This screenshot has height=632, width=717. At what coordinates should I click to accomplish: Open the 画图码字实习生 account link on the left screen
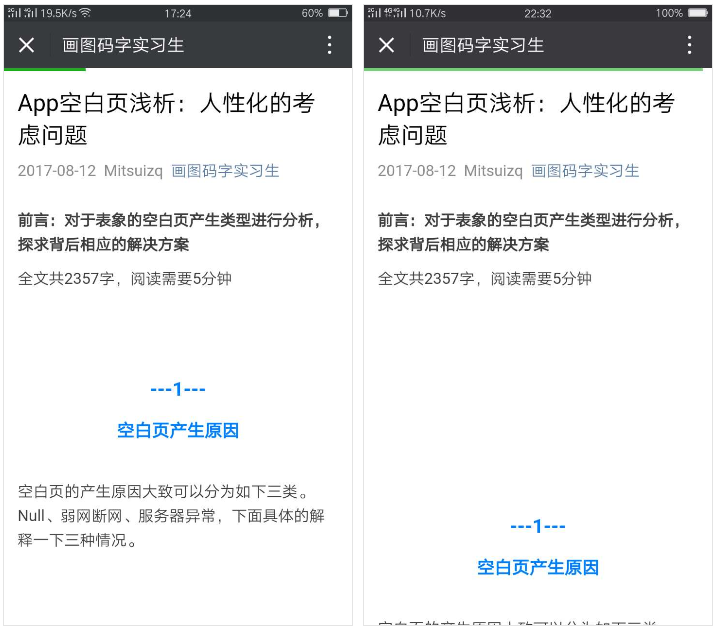225,171
